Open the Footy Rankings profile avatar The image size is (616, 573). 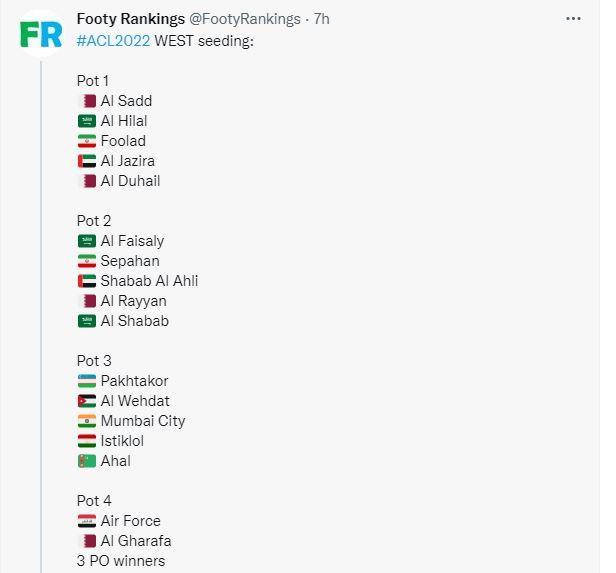point(41,34)
